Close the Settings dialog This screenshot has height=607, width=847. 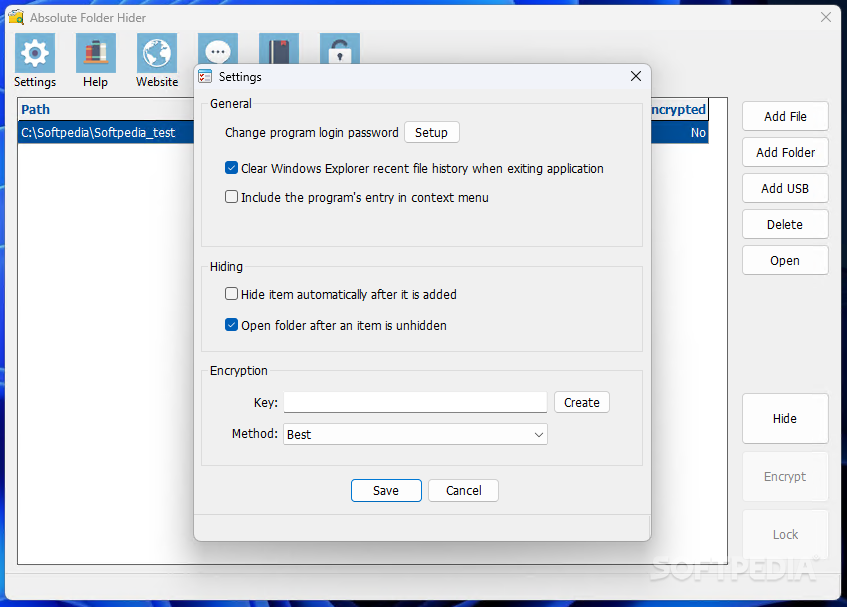[x=636, y=76]
